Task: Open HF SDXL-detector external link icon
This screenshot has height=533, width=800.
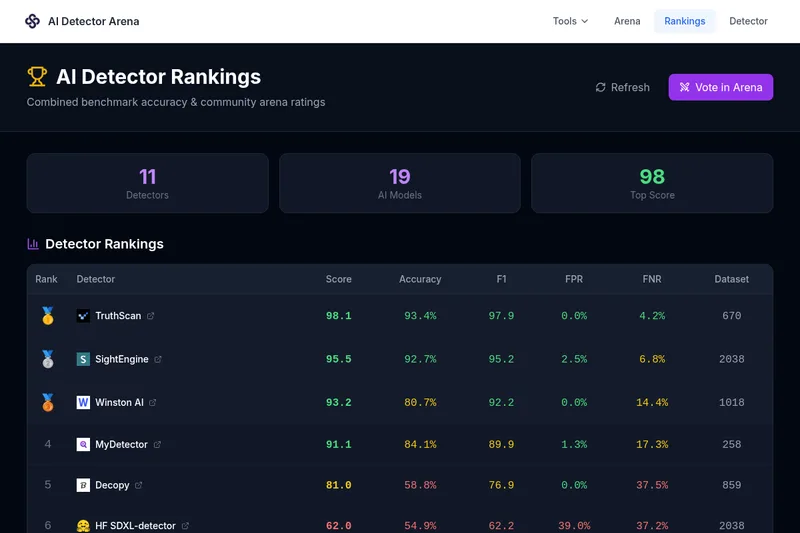Action: [x=185, y=526]
